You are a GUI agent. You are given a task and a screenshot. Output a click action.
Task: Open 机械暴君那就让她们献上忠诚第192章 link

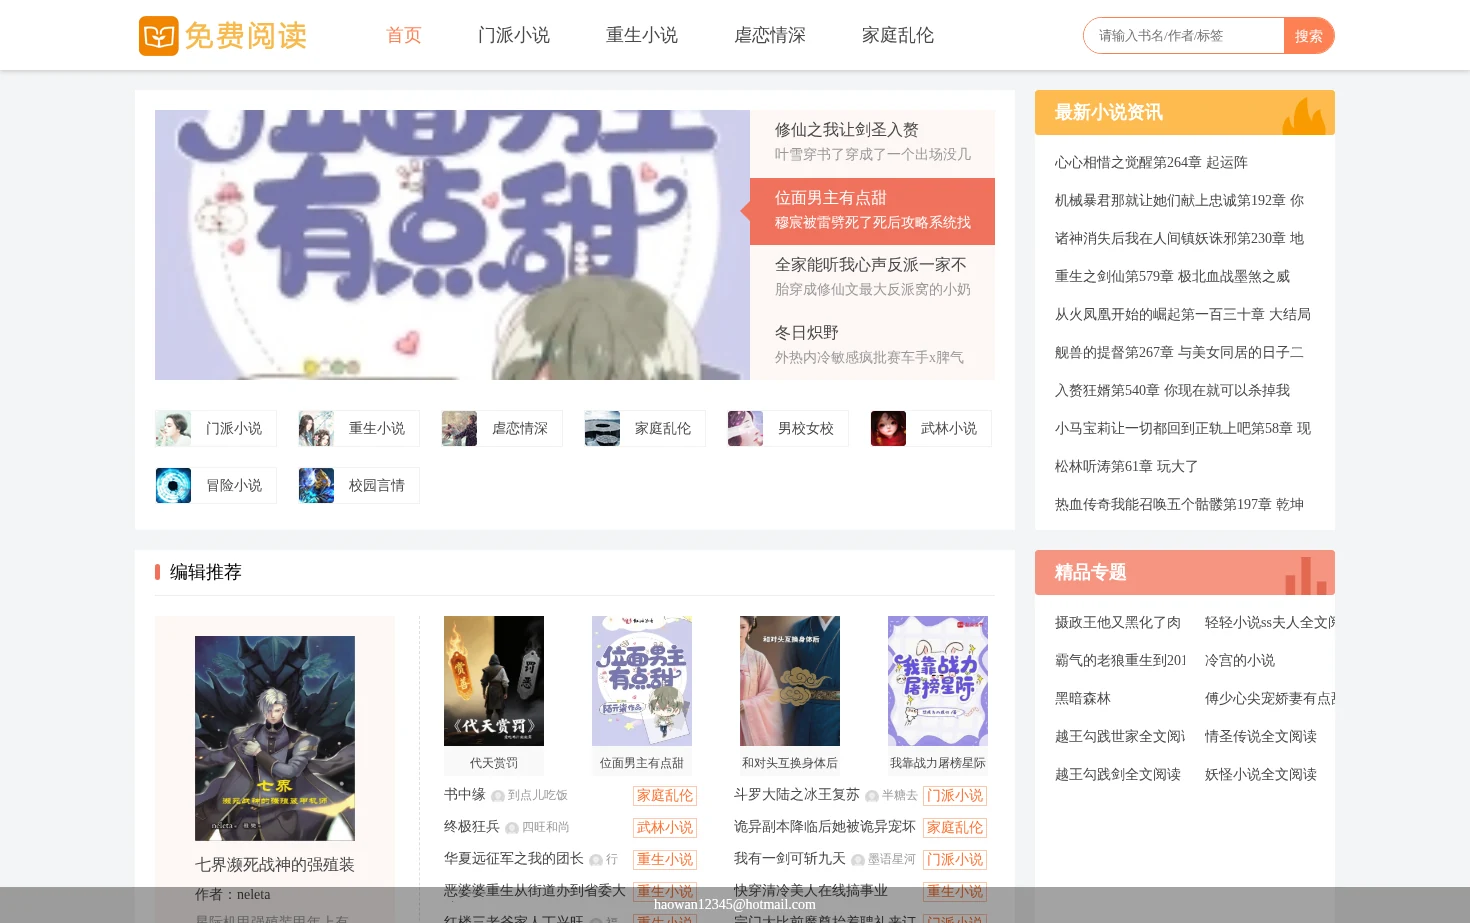(x=1179, y=200)
